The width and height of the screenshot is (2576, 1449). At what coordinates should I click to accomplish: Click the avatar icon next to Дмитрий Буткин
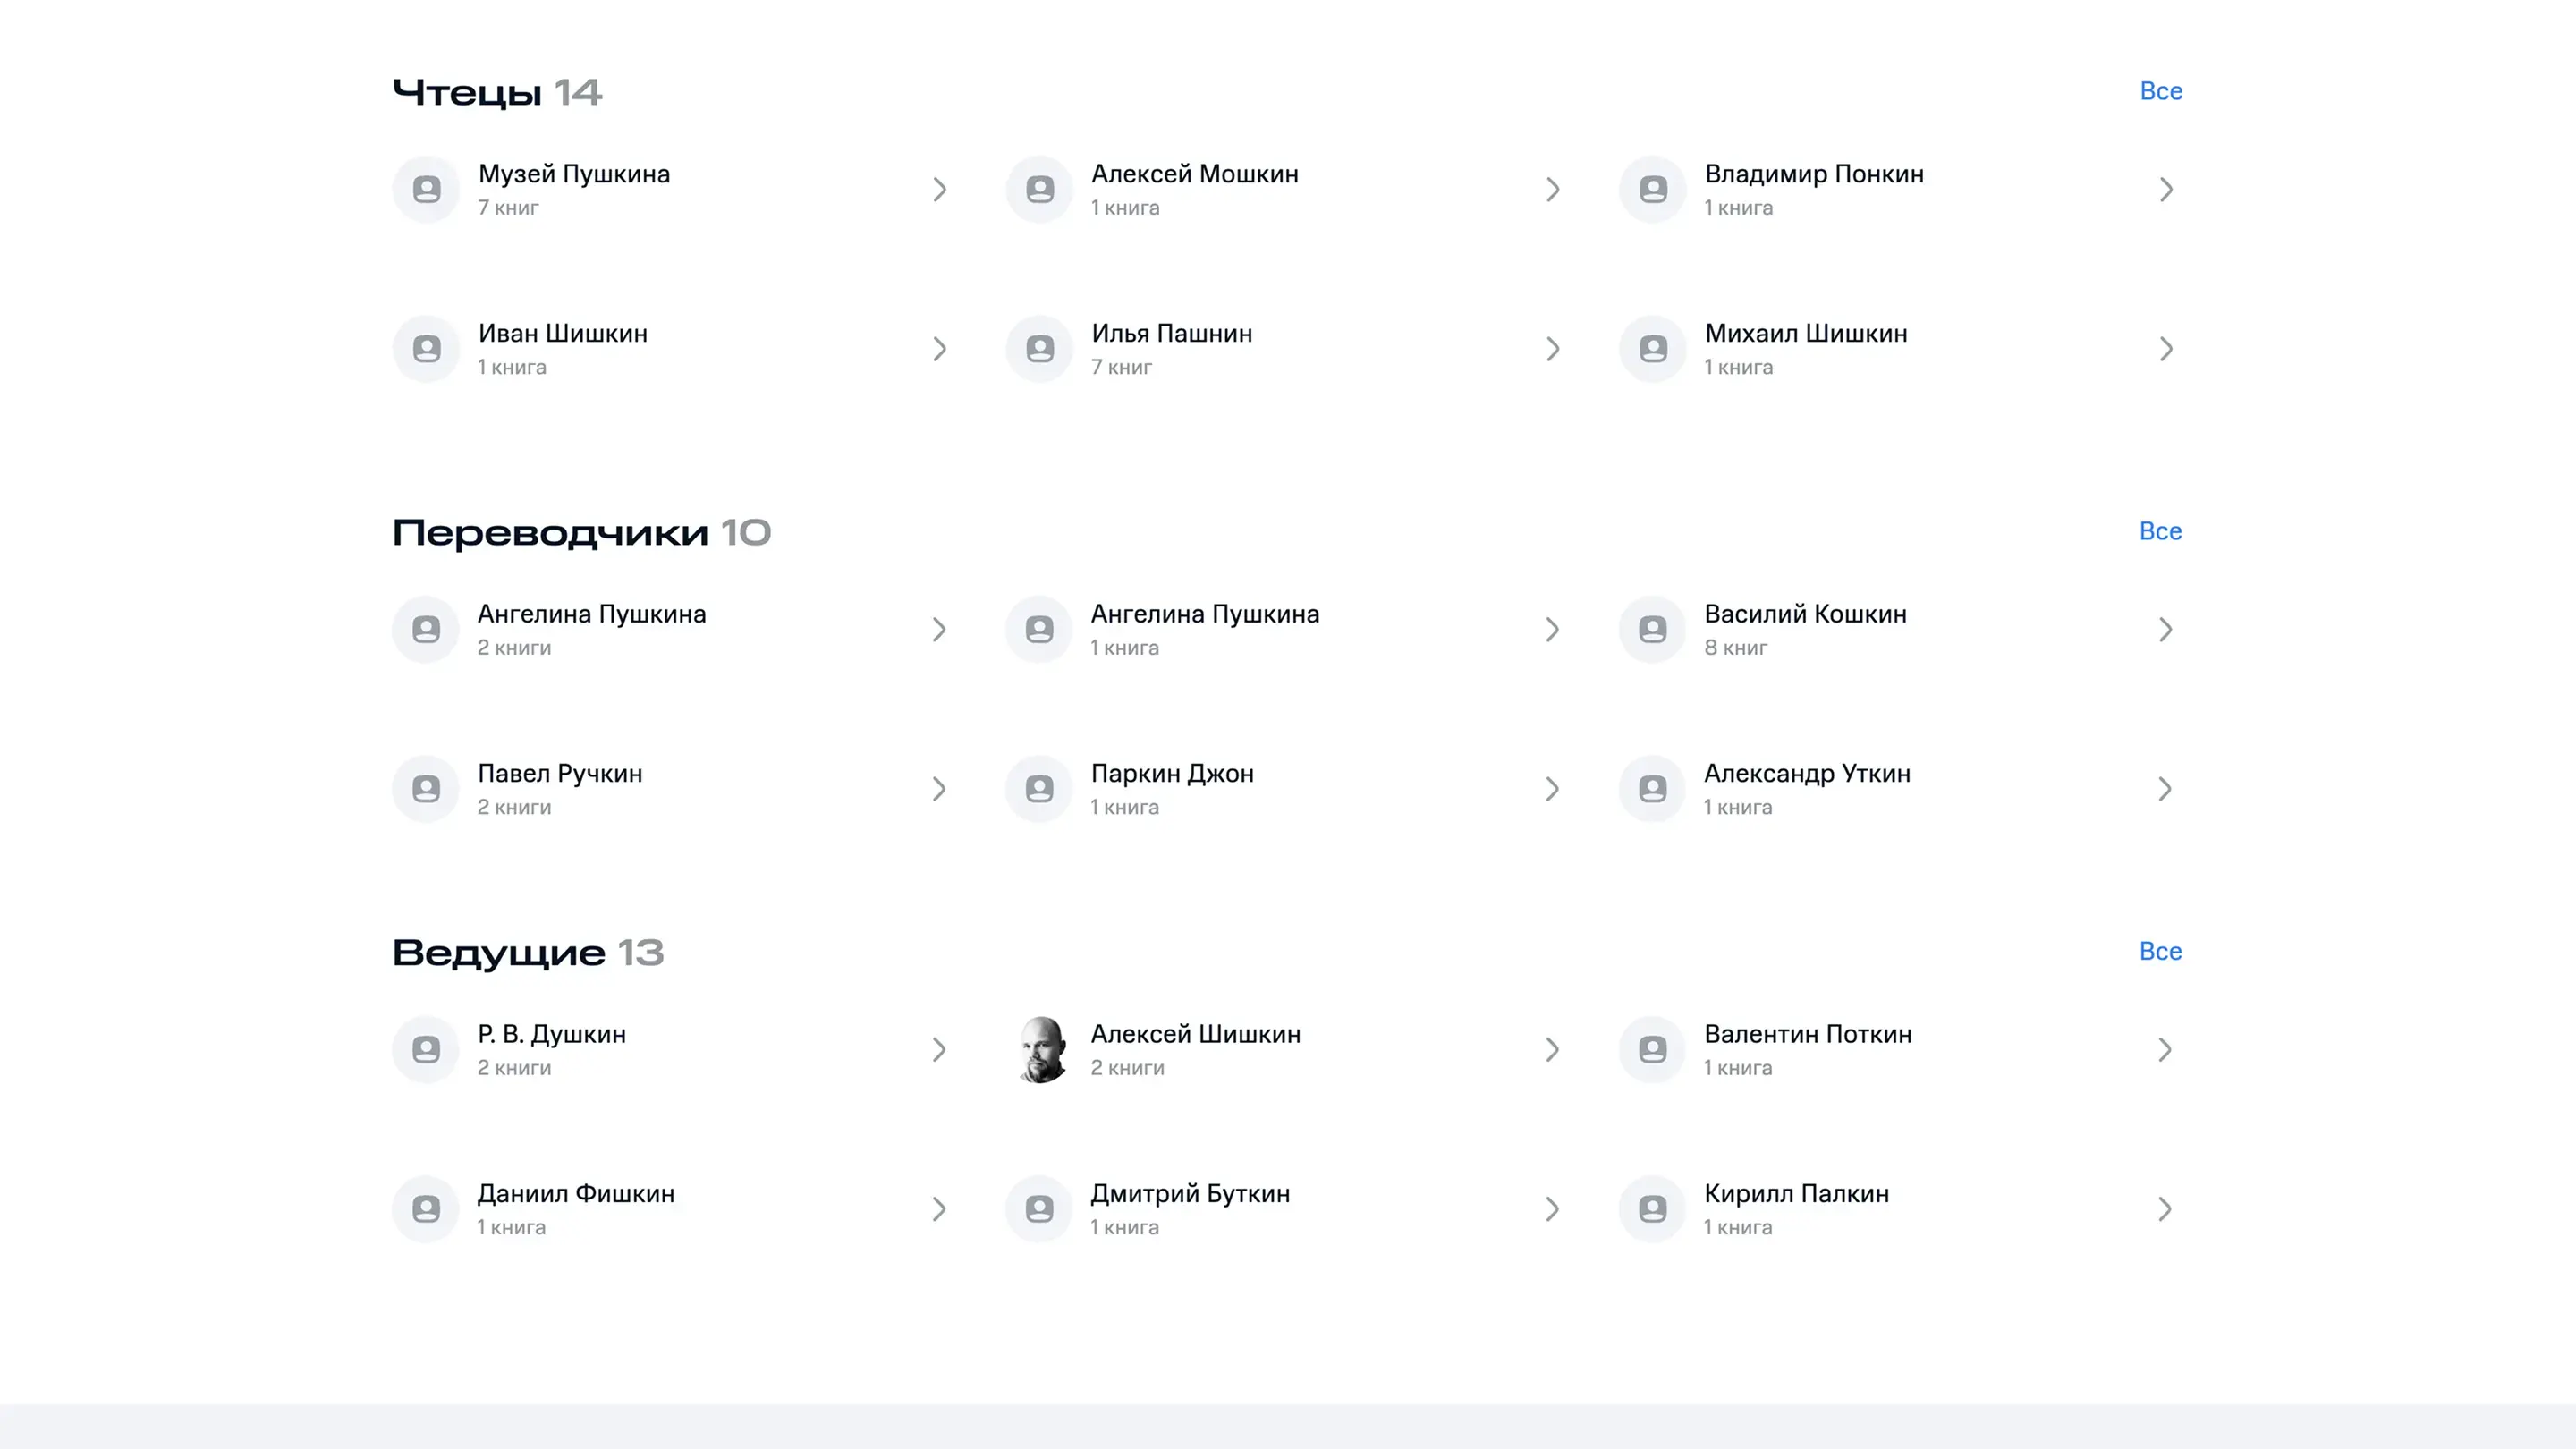tap(1040, 1209)
